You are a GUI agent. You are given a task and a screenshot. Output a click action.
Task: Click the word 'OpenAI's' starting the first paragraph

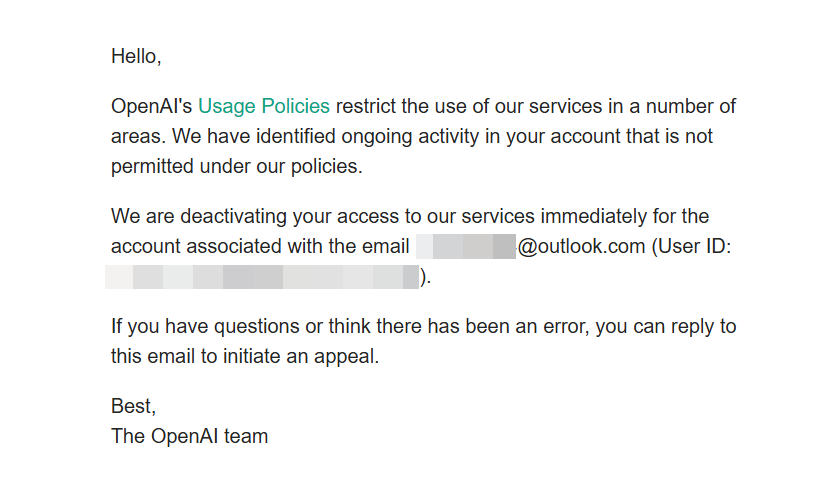(151, 106)
